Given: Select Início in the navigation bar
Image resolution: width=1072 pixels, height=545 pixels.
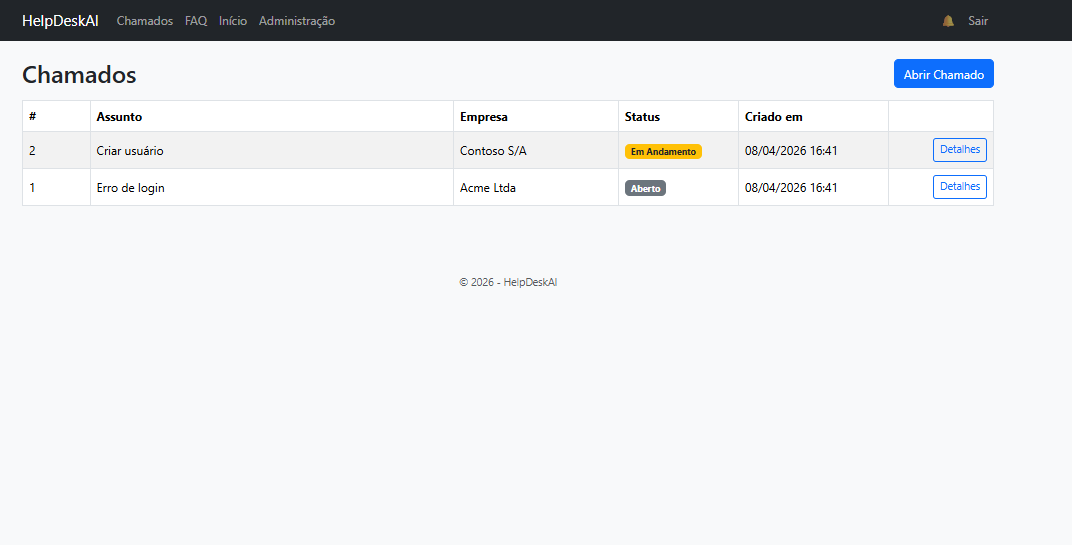Looking at the screenshot, I should (233, 21).
